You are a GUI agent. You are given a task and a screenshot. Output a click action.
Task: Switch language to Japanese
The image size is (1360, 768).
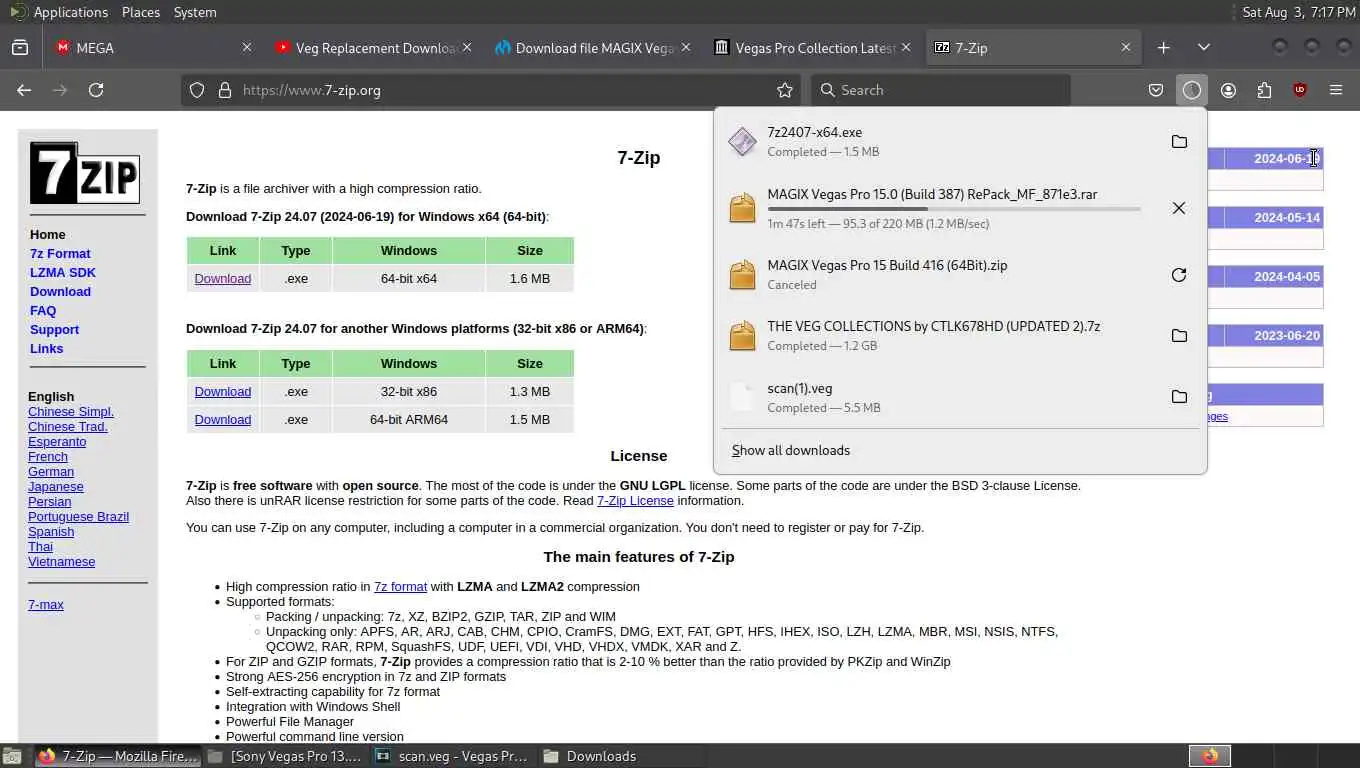(56, 486)
